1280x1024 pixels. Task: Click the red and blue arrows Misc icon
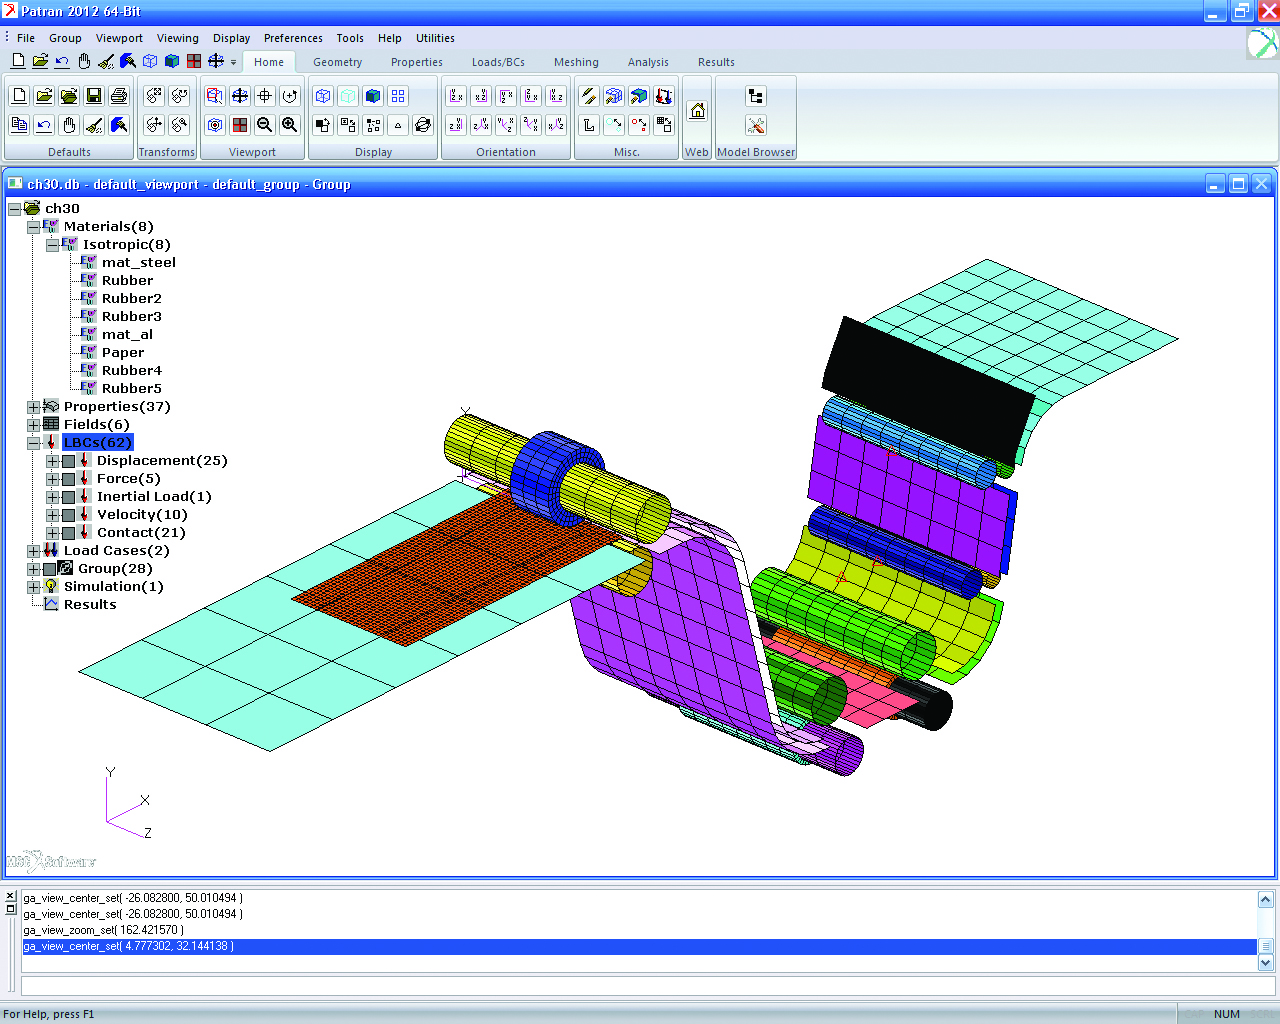(664, 96)
